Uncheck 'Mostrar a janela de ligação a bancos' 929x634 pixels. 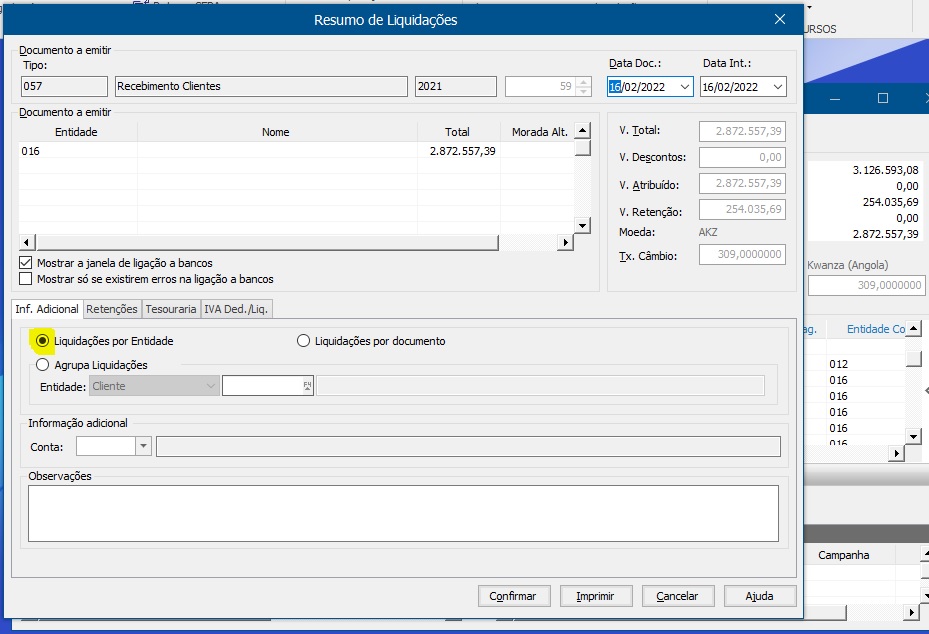pyautogui.click(x=26, y=263)
